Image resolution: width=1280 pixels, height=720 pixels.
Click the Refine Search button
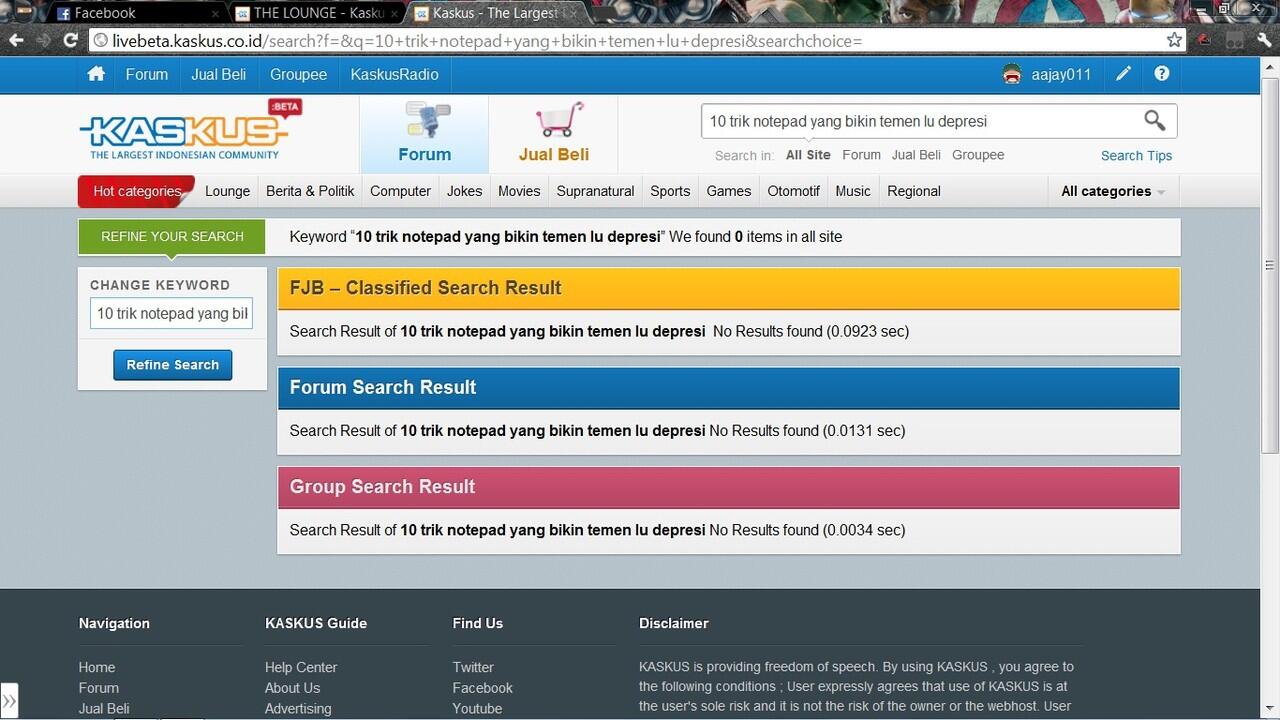click(172, 365)
